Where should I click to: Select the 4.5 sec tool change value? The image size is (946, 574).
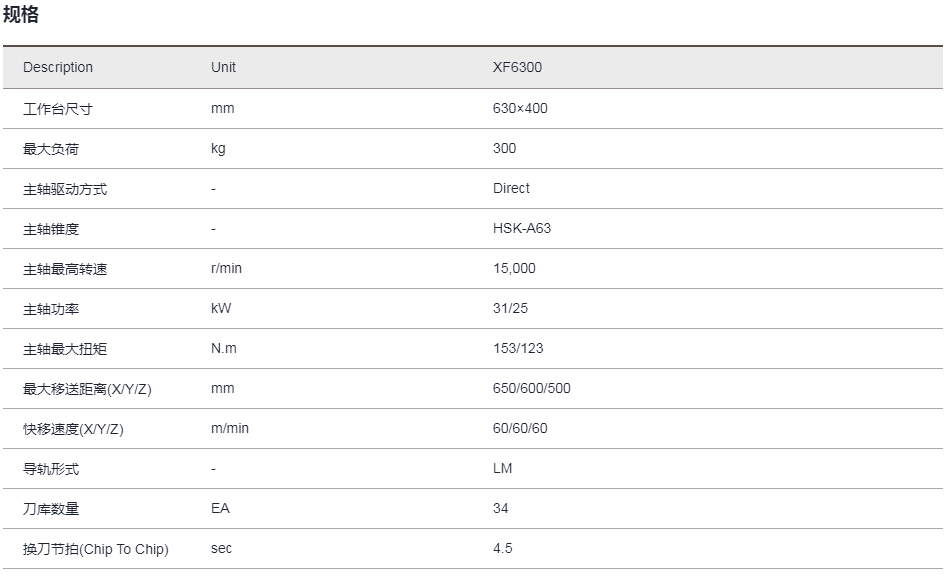tap(503, 548)
